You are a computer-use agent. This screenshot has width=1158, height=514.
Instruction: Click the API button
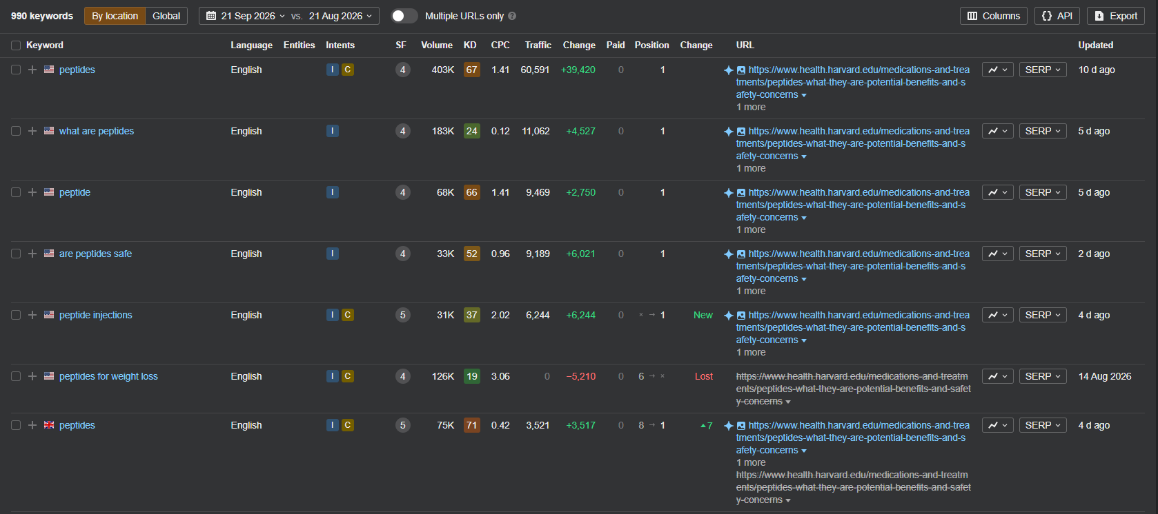coord(1057,16)
